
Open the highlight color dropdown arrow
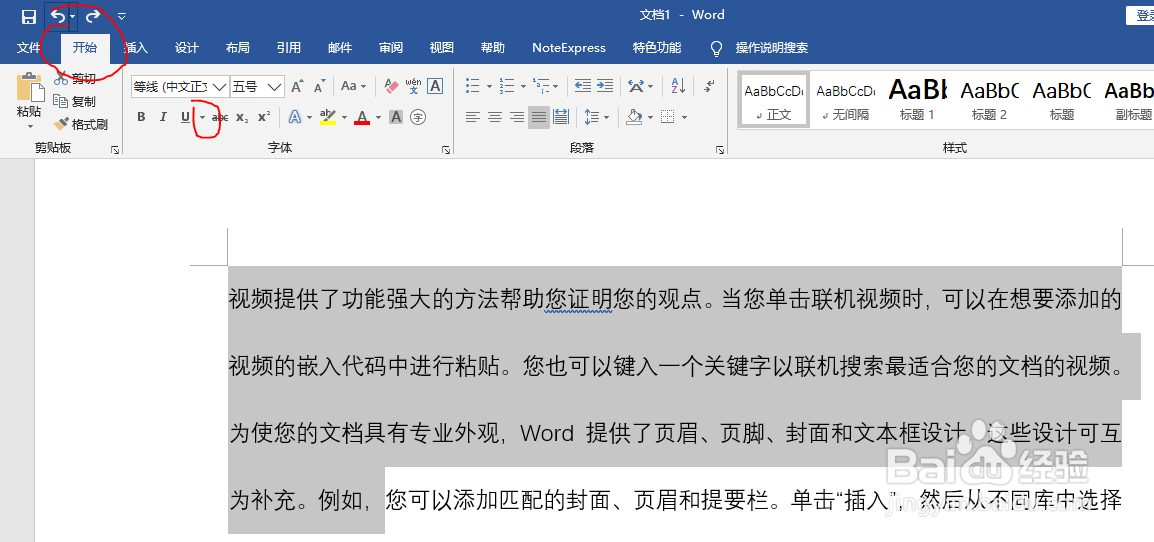click(344, 117)
